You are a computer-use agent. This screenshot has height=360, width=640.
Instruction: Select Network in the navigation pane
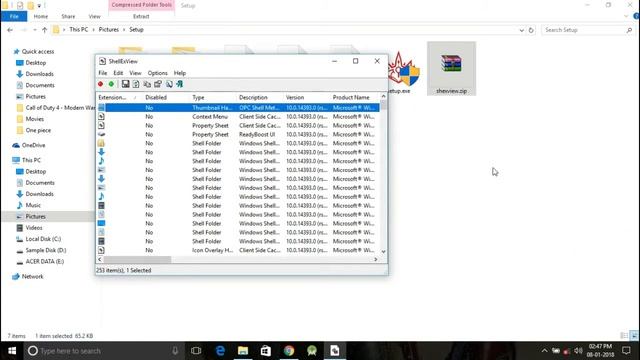(x=32, y=277)
